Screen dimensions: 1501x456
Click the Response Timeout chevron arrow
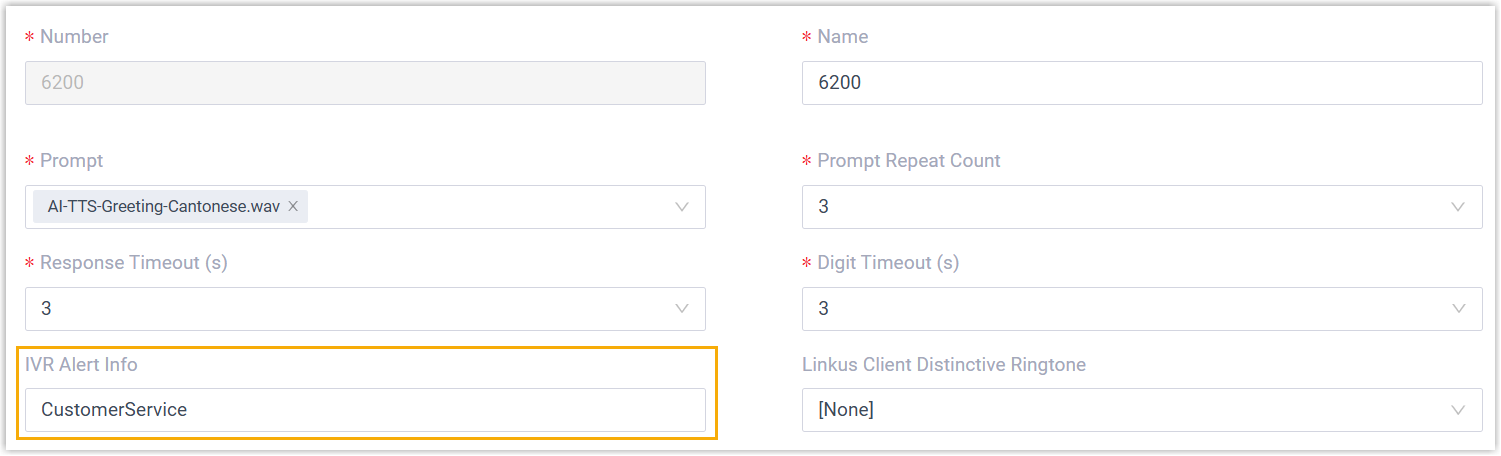pyautogui.click(x=682, y=309)
